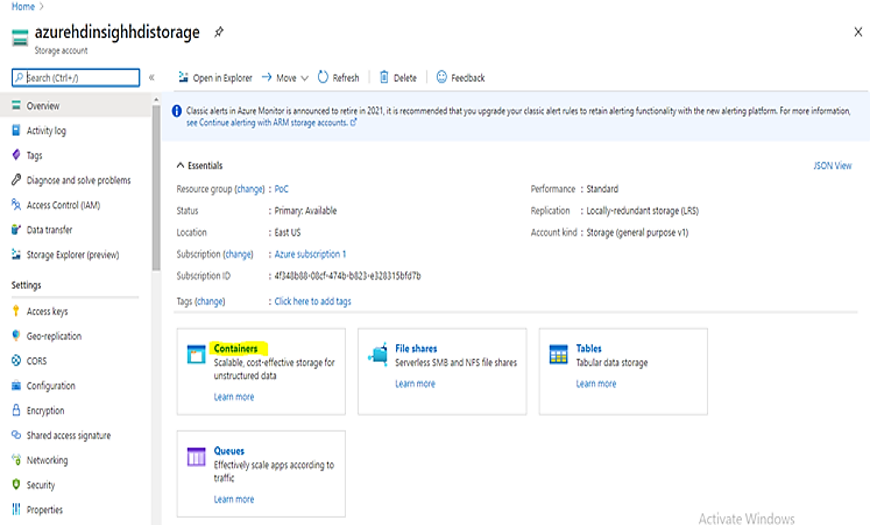Open the Queues service

229,451
